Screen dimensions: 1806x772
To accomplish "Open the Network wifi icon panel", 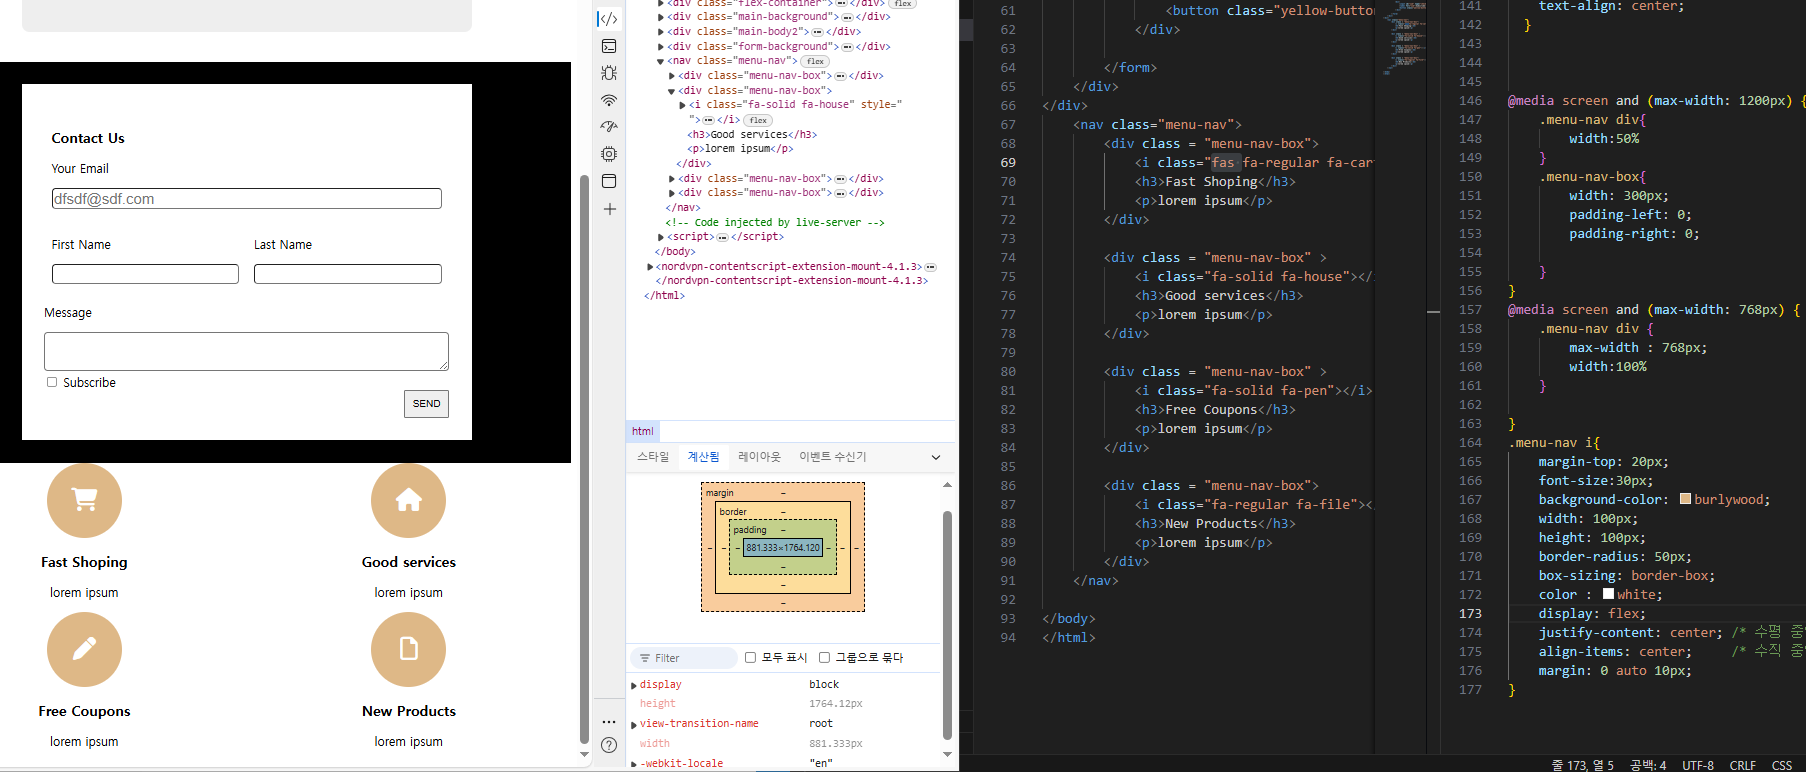I will coord(609,100).
